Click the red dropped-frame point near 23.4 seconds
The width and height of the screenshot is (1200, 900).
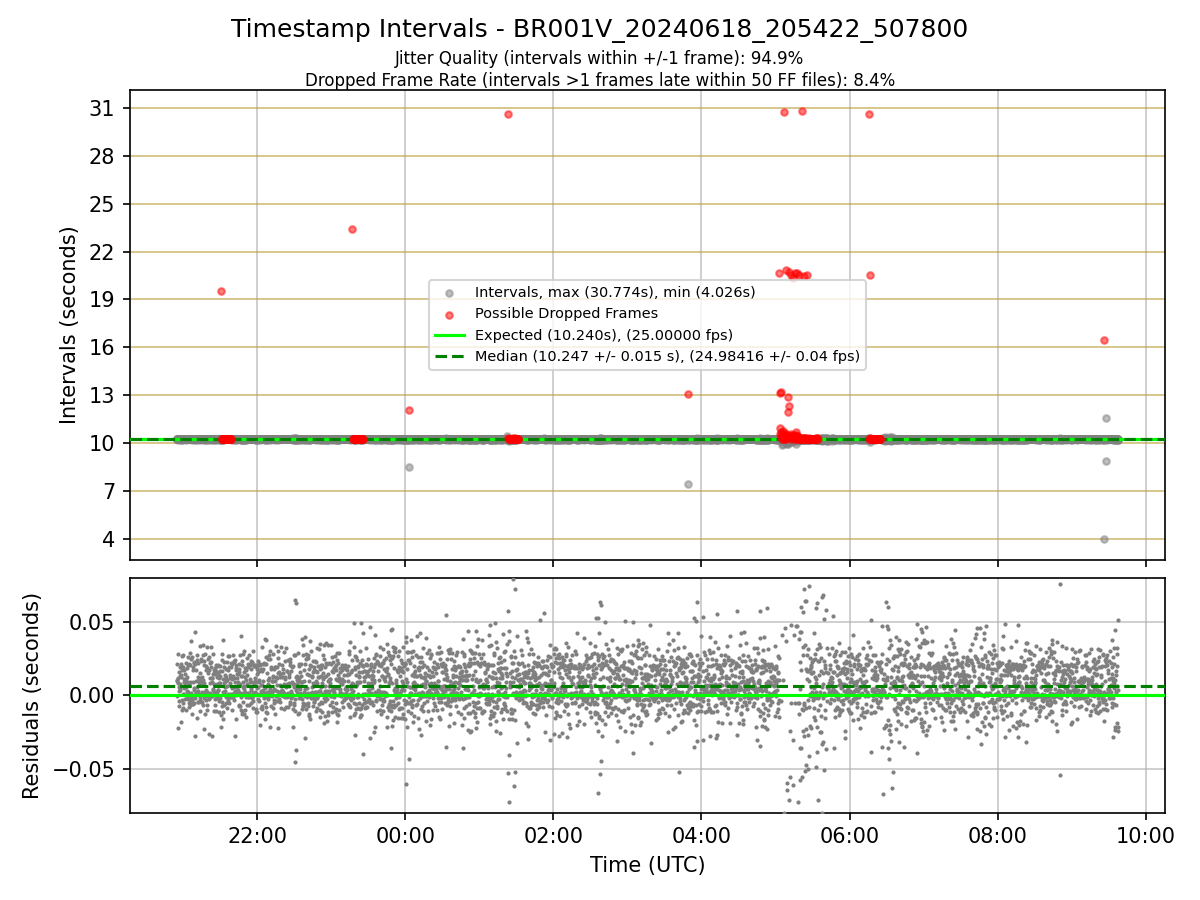pos(352,229)
